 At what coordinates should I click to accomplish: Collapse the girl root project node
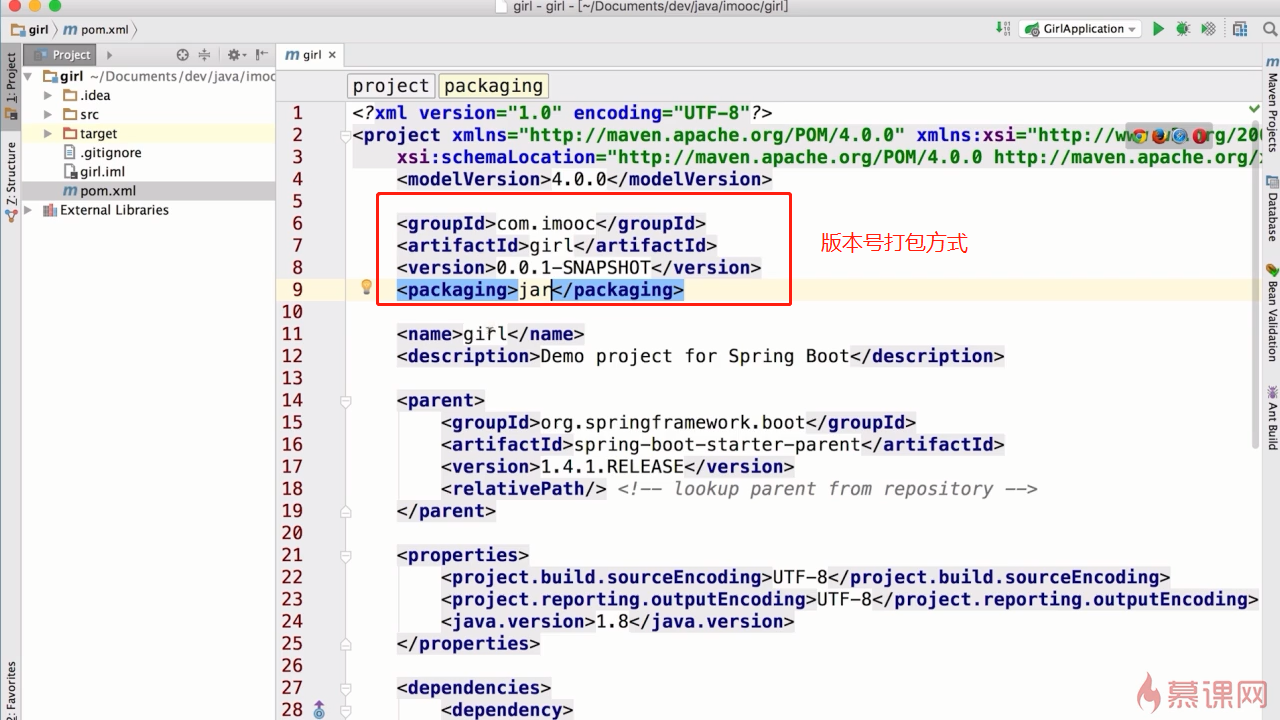pyautogui.click(x=29, y=76)
